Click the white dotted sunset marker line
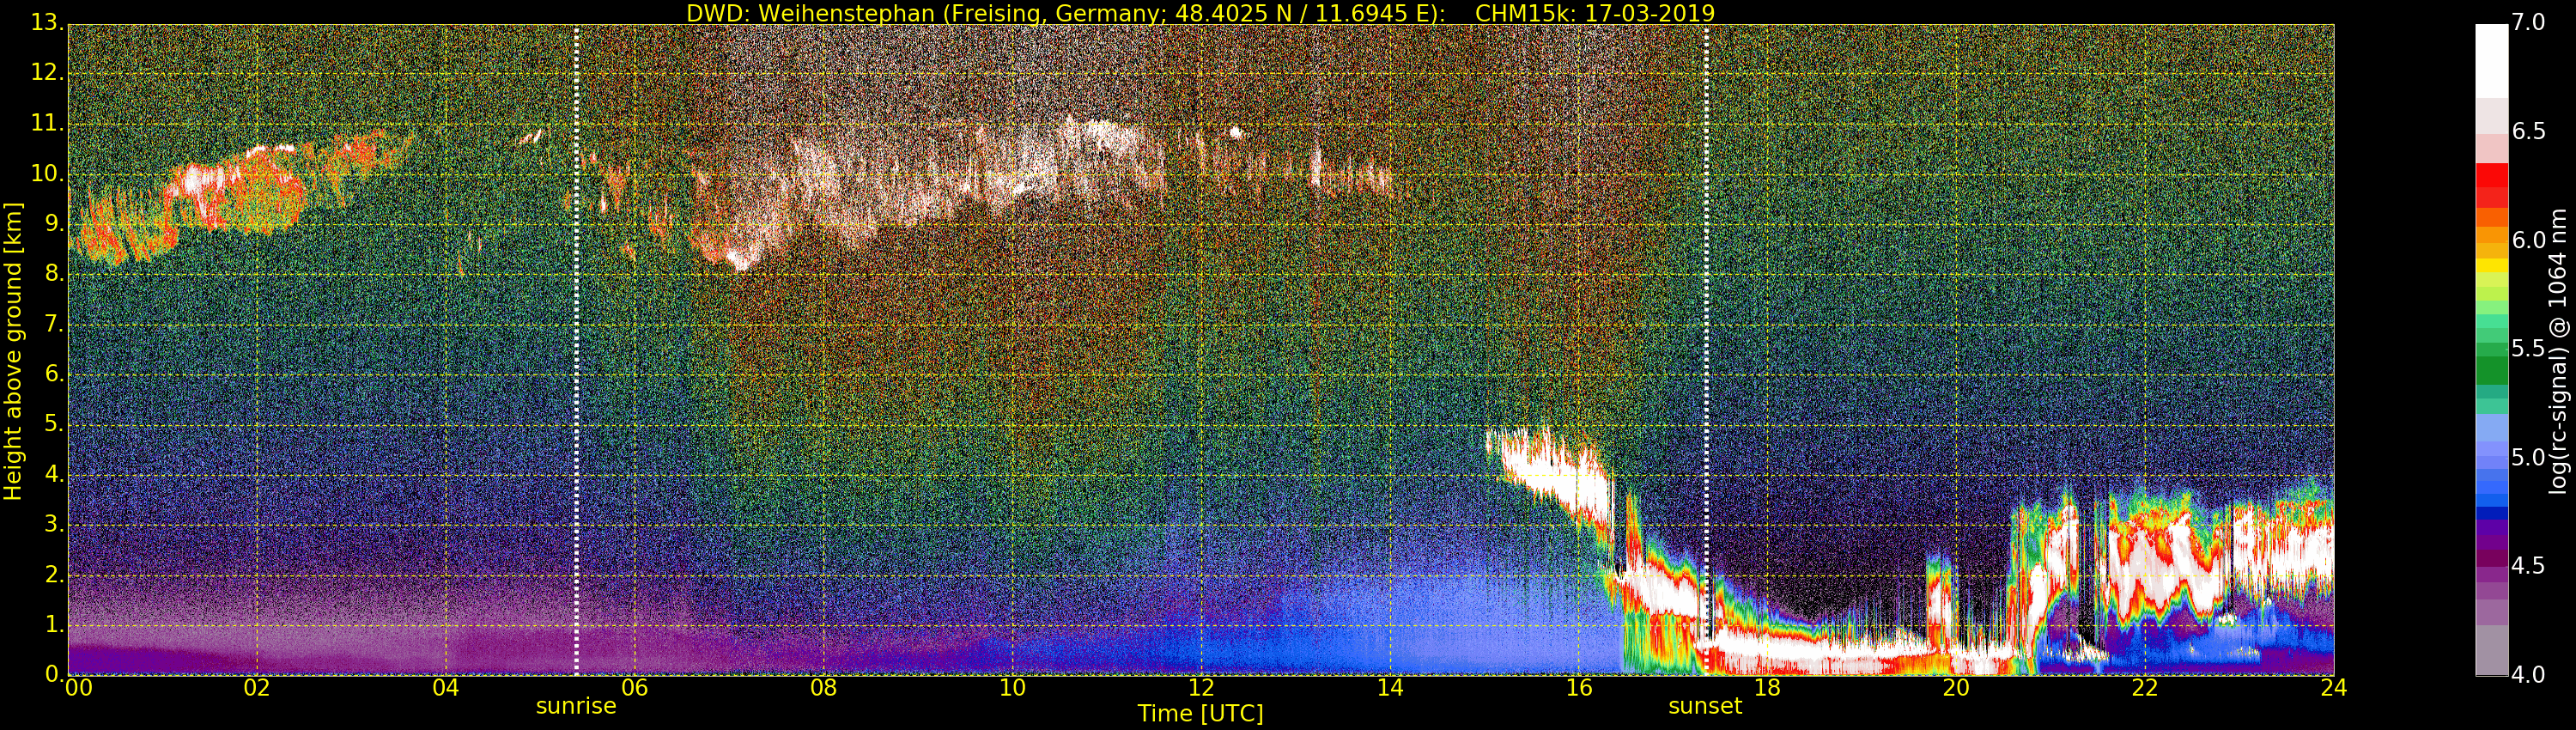This screenshot has width=2576, height=730. tap(1706, 350)
